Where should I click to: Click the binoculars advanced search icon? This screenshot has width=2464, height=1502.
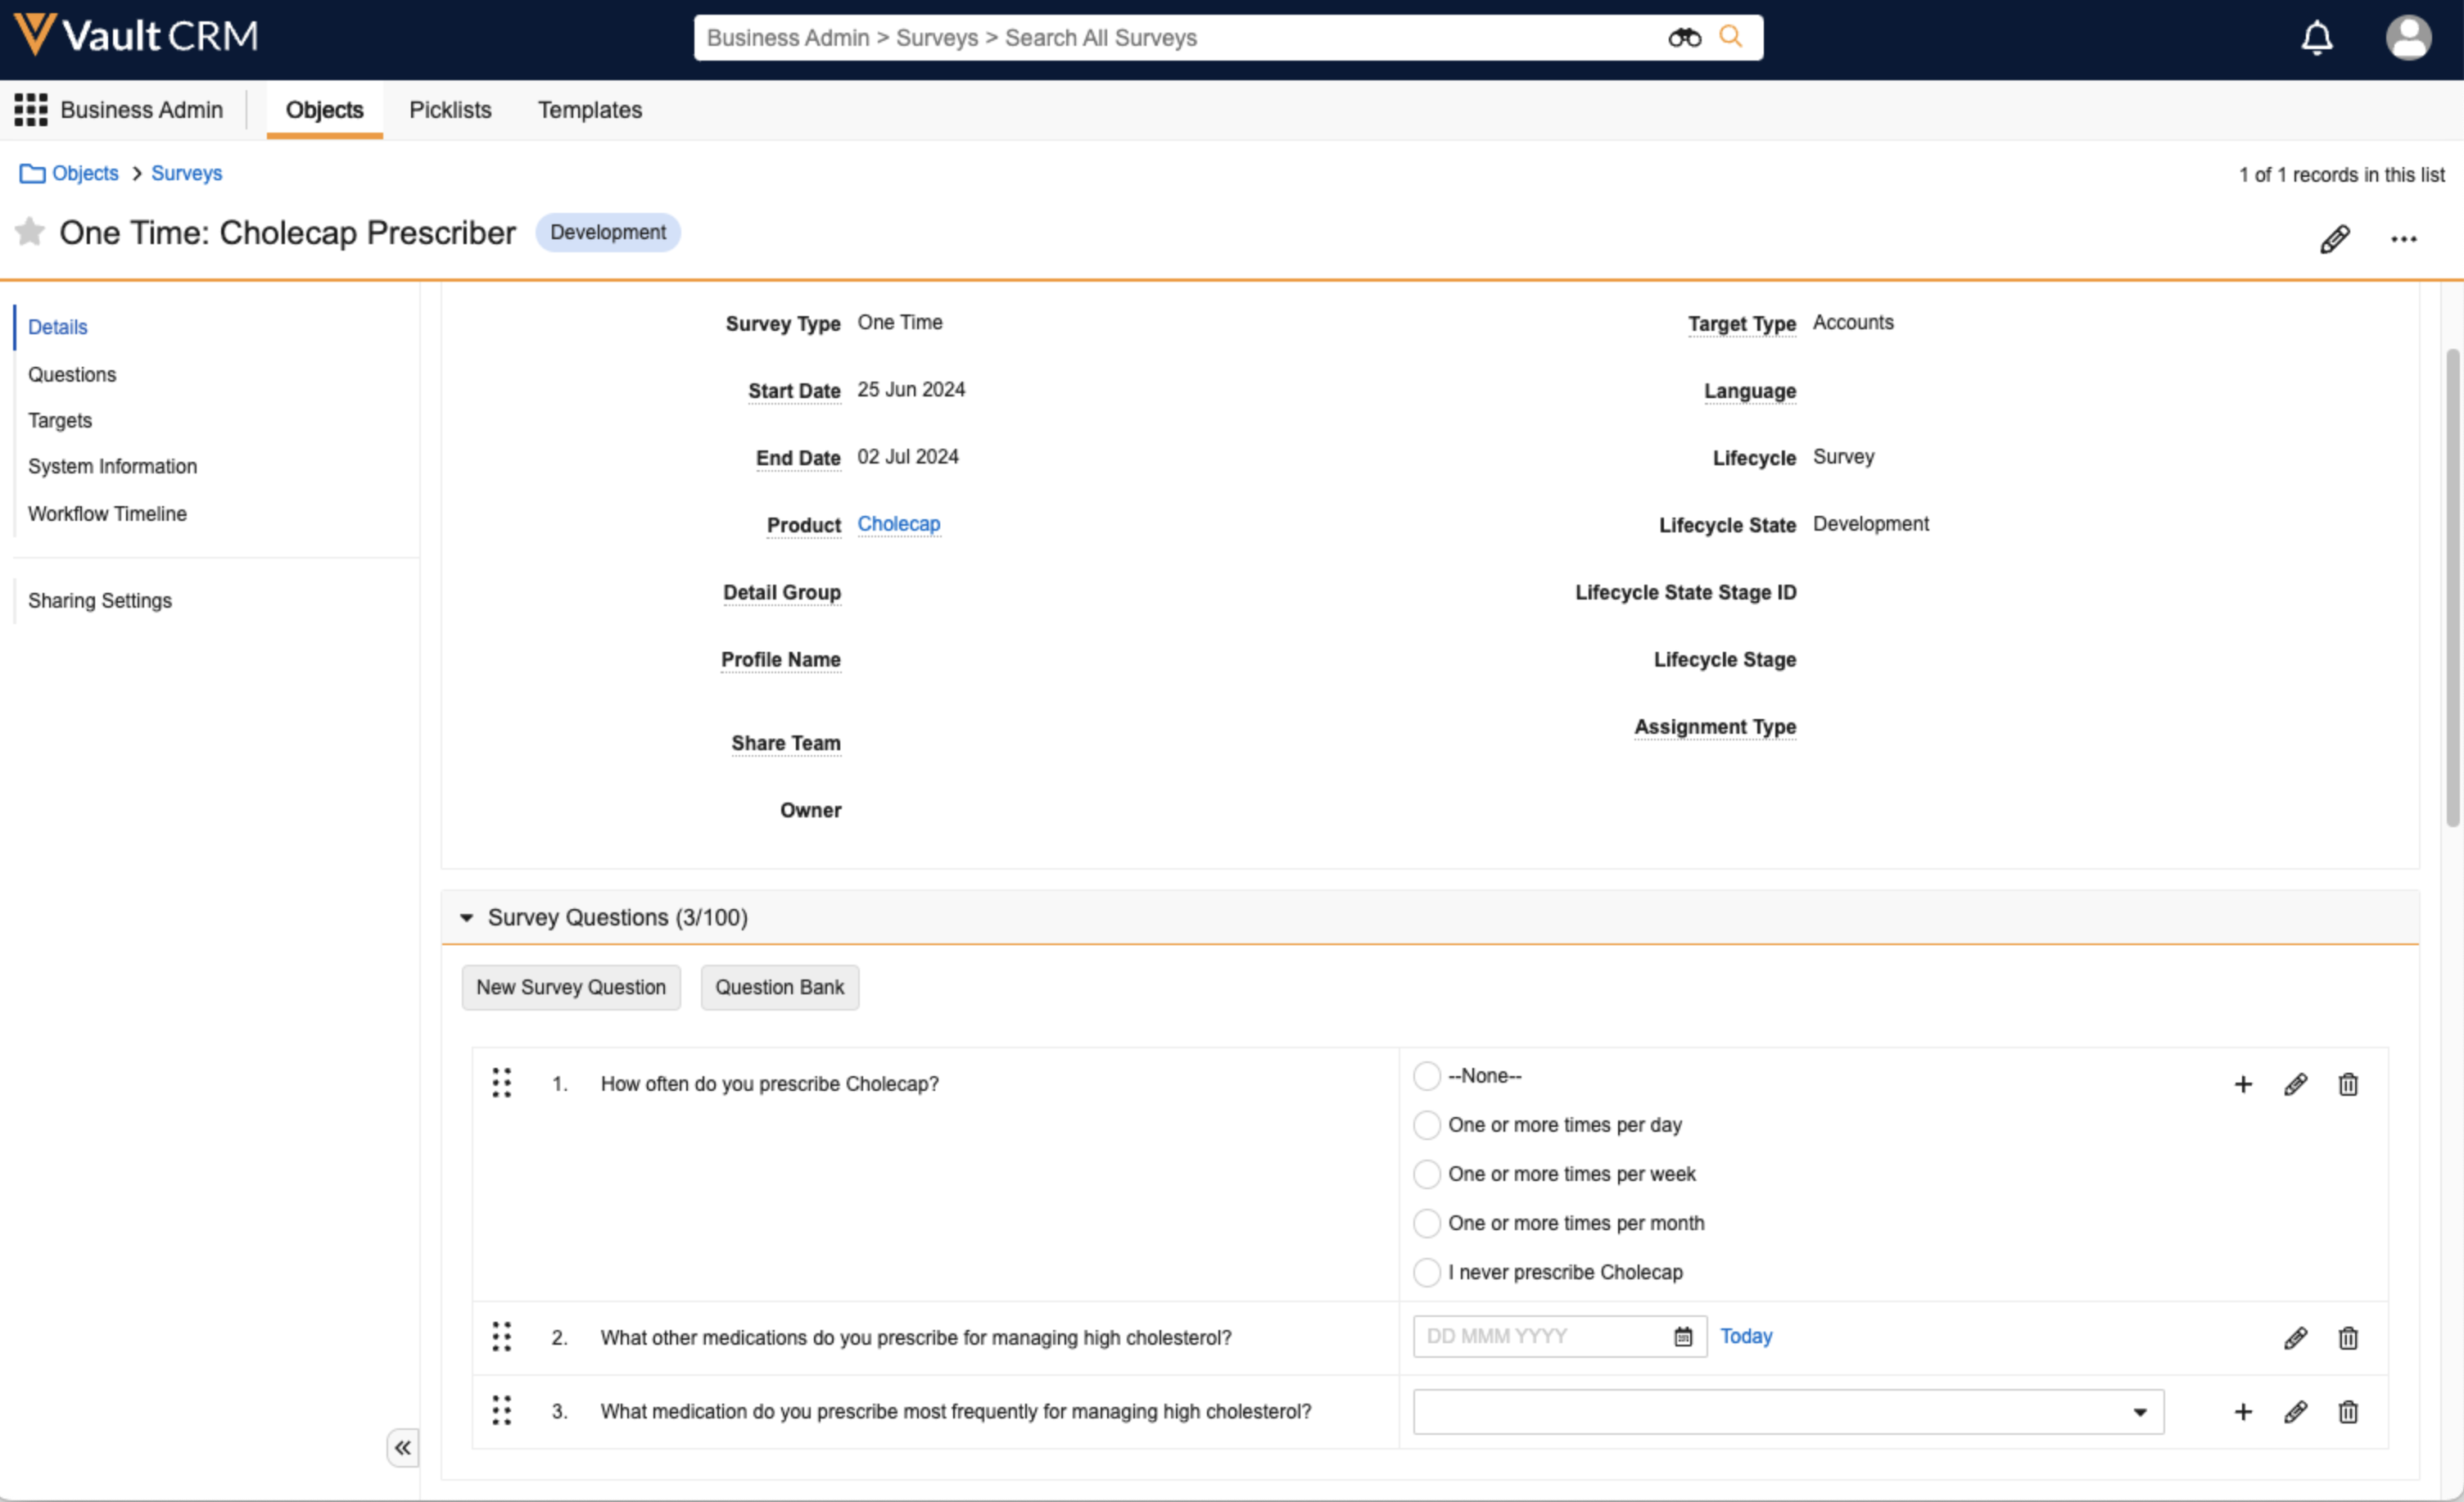click(1684, 38)
